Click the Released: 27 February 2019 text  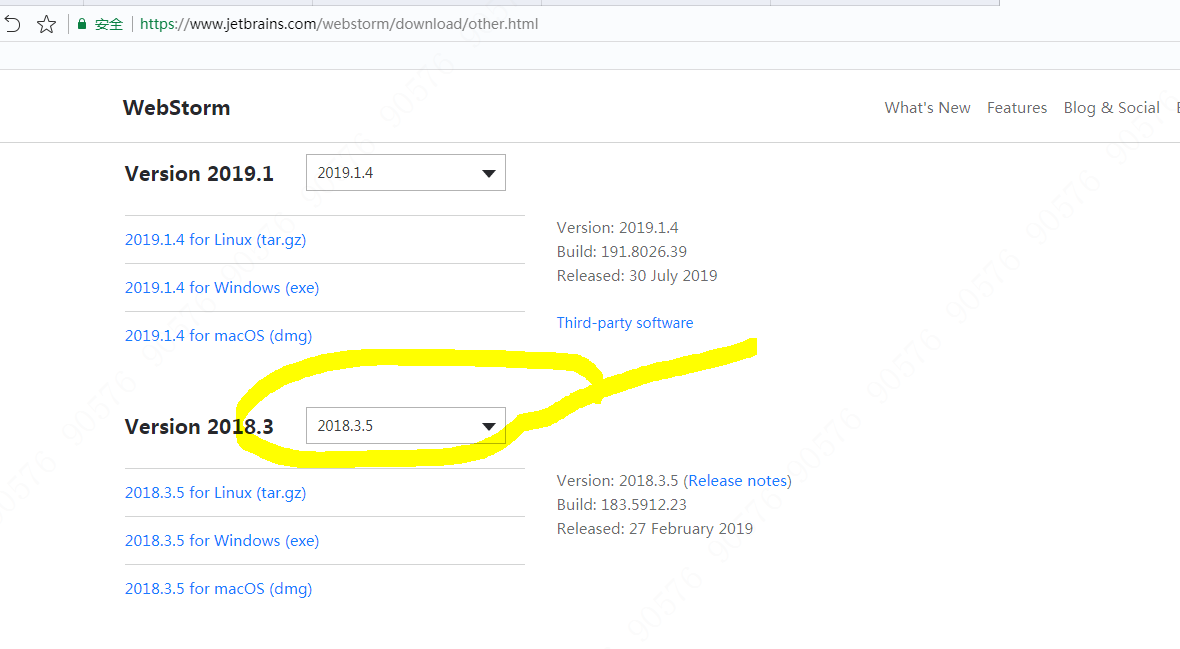(x=655, y=529)
